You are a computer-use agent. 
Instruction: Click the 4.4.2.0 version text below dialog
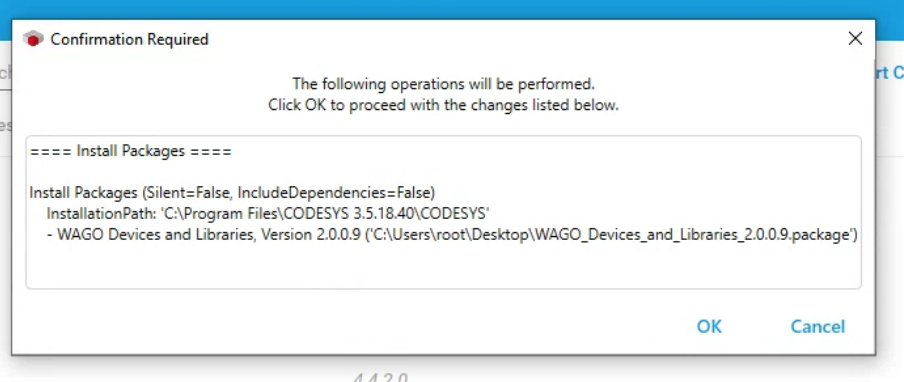click(381, 377)
